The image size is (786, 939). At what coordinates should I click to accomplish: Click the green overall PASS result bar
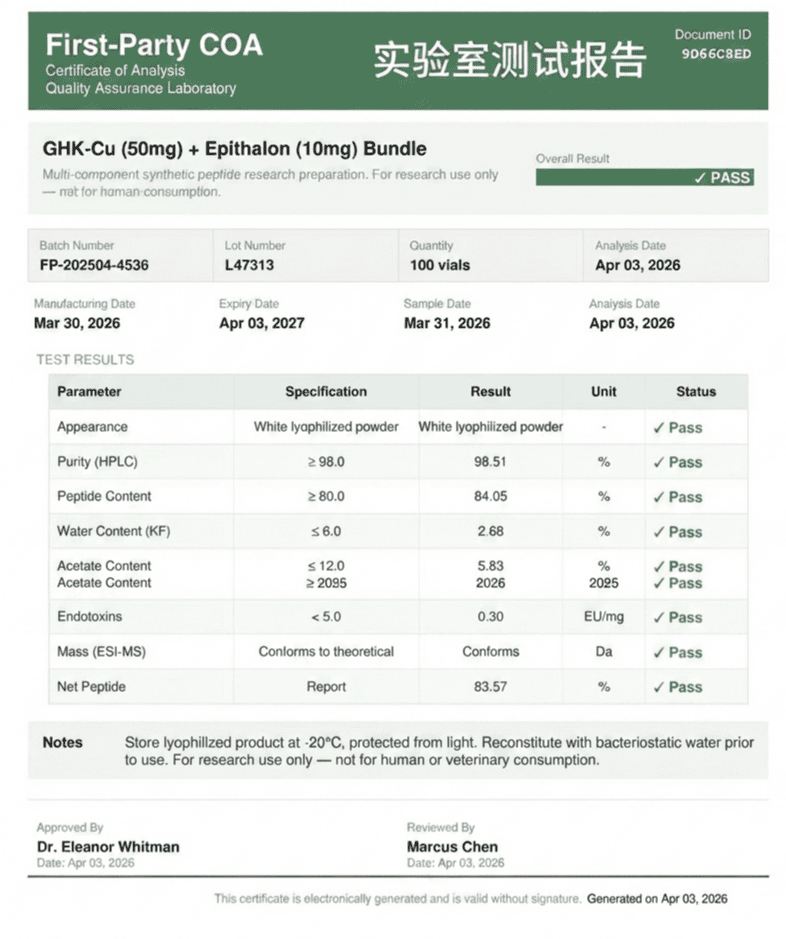(x=645, y=177)
